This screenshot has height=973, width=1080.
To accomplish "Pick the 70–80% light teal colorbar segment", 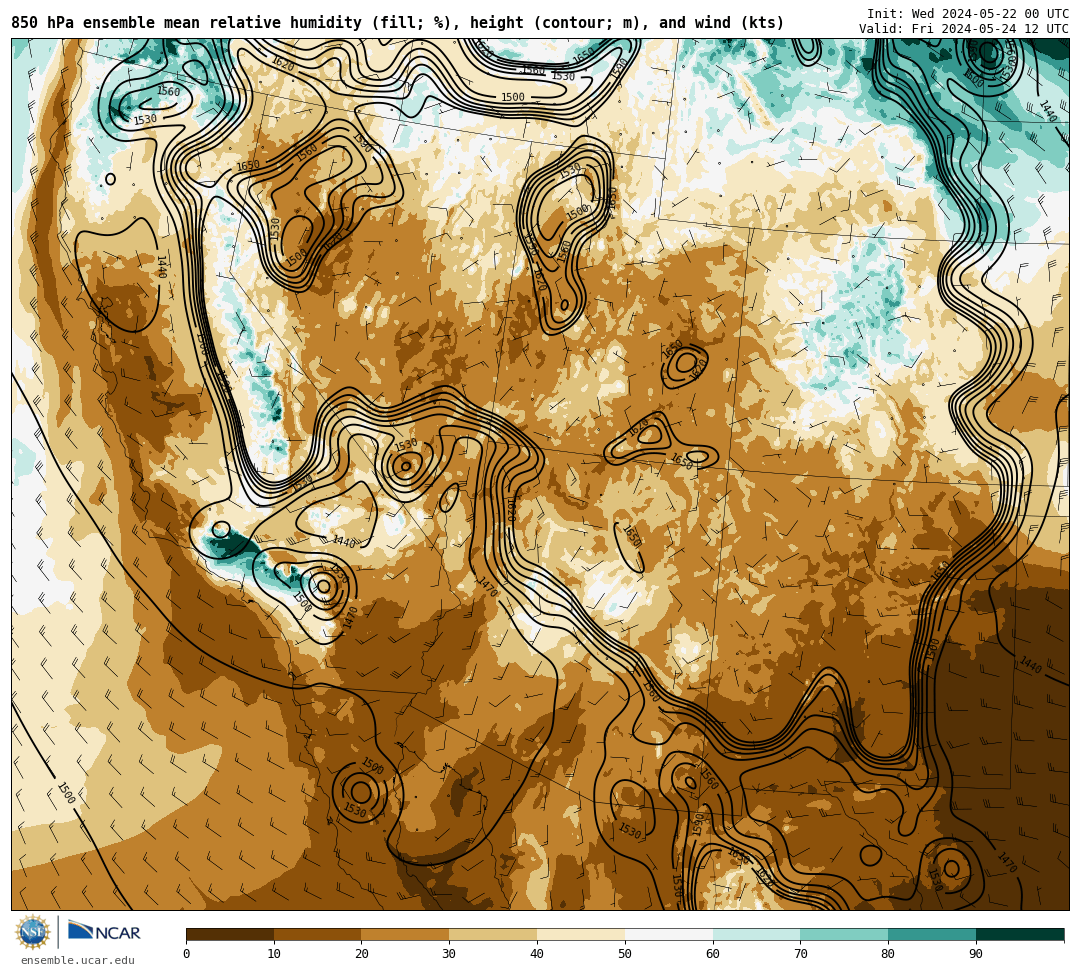I will point(844,934).
